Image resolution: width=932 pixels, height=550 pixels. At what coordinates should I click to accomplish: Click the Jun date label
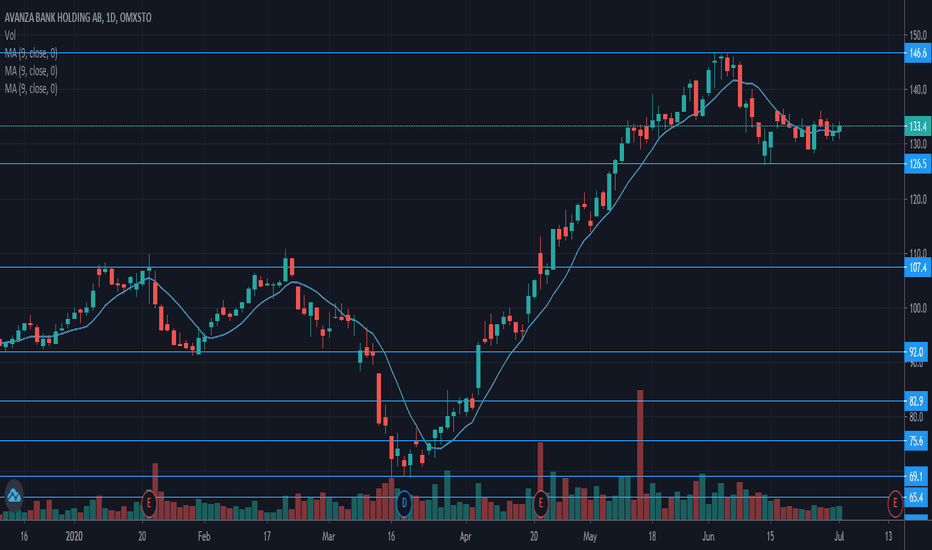[708, 536]
